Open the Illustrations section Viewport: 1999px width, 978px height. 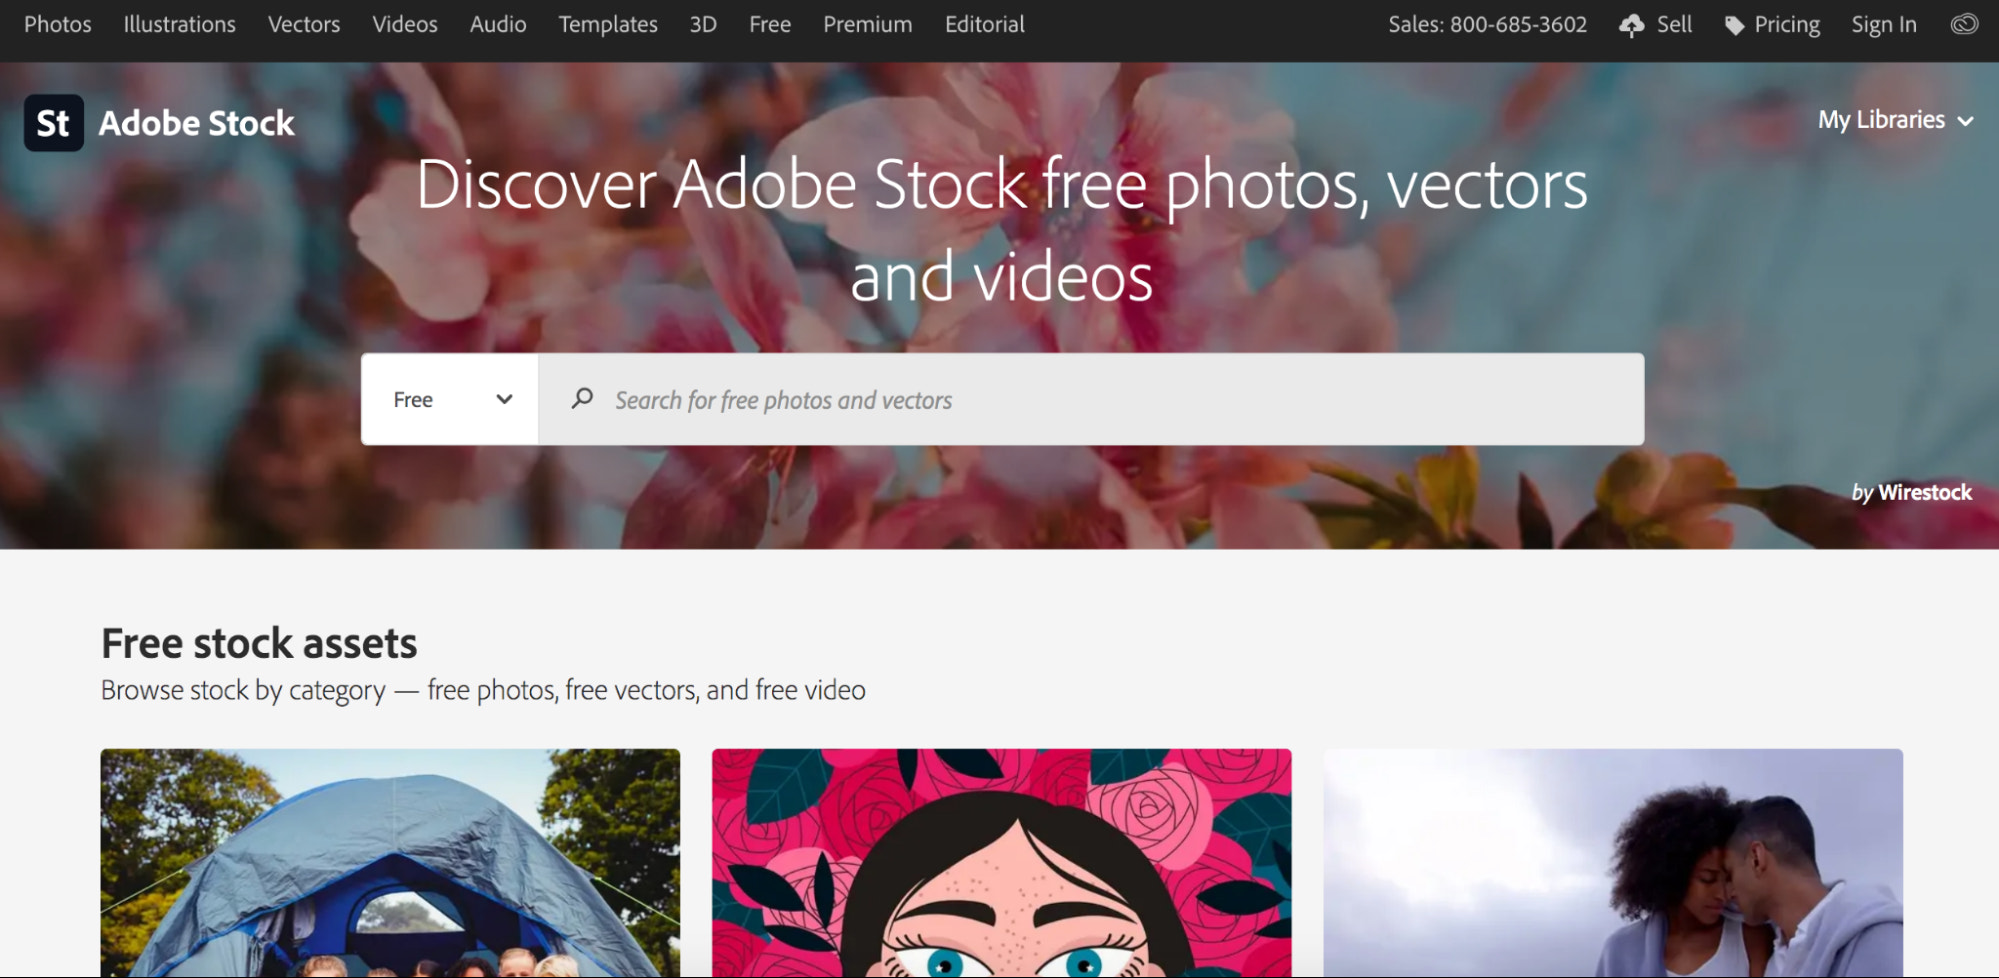(179, 24)
